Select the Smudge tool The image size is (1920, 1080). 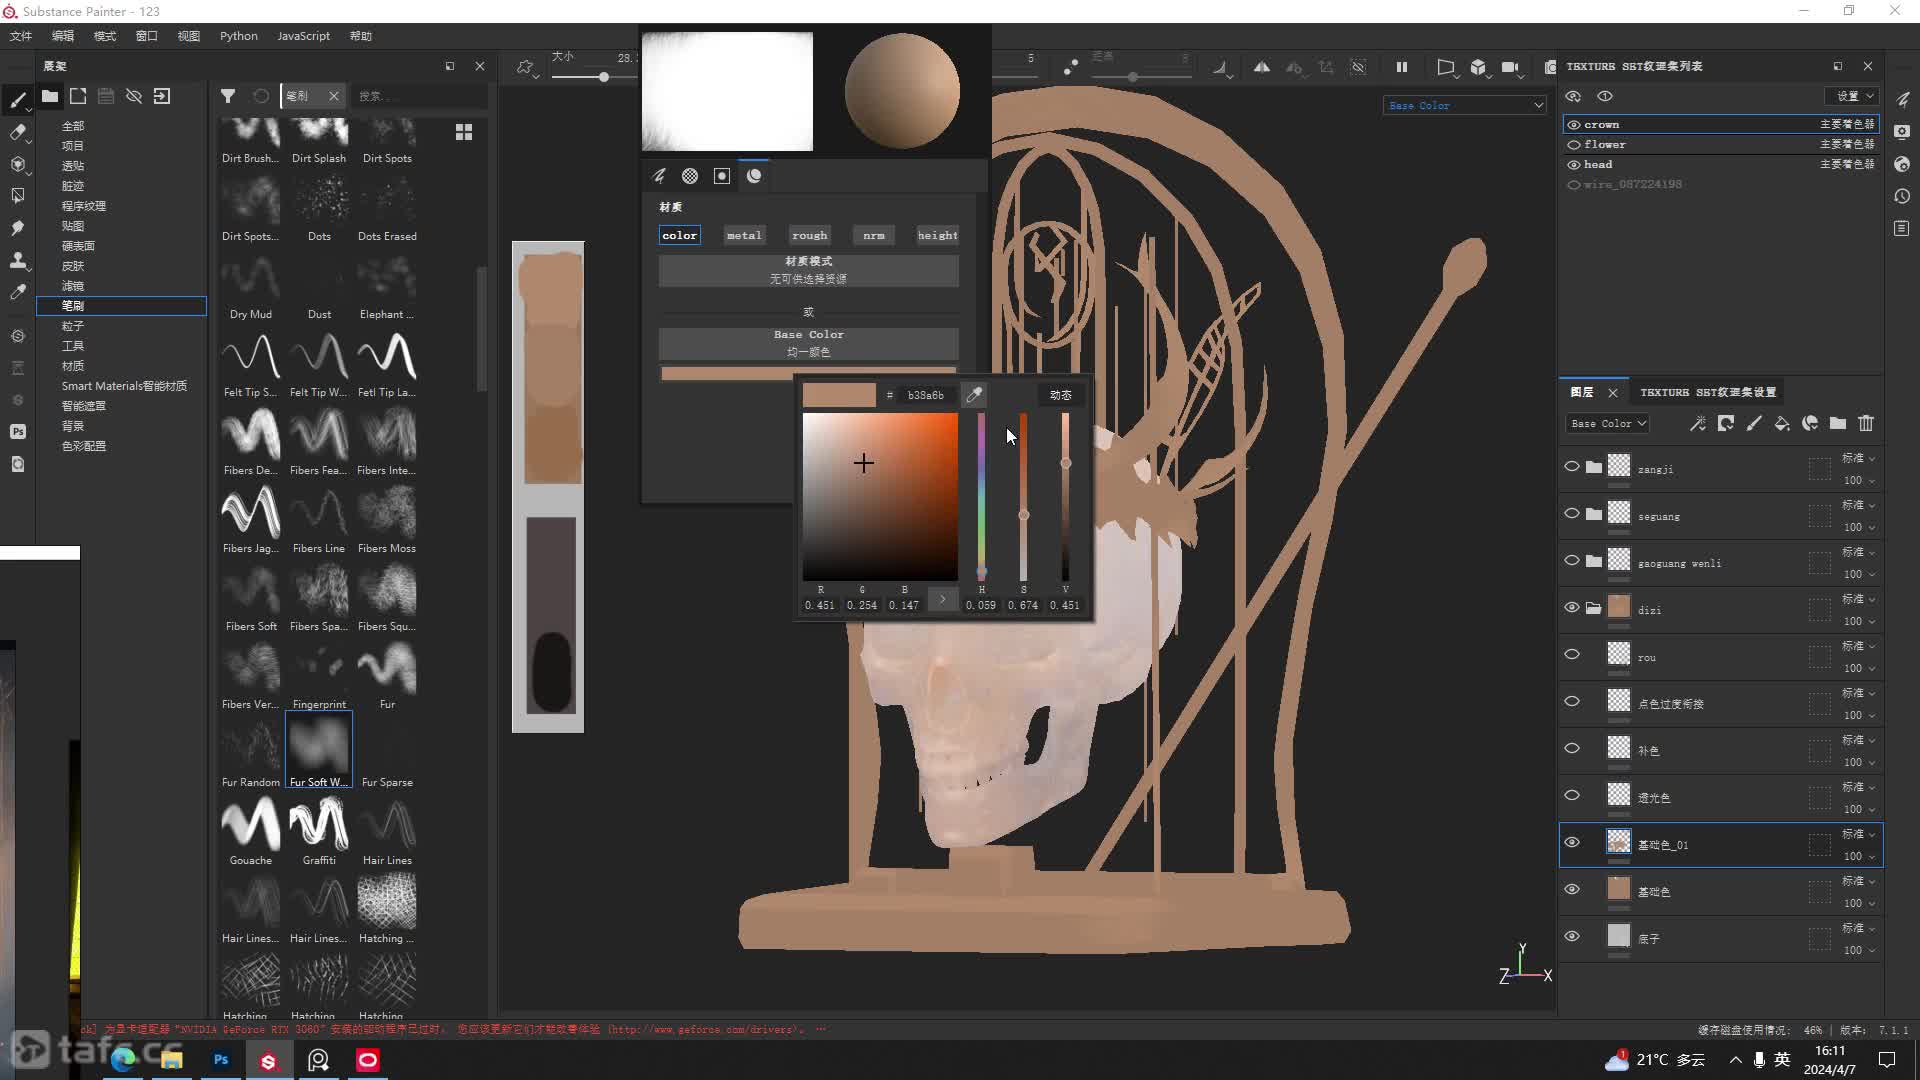[17, 228]
